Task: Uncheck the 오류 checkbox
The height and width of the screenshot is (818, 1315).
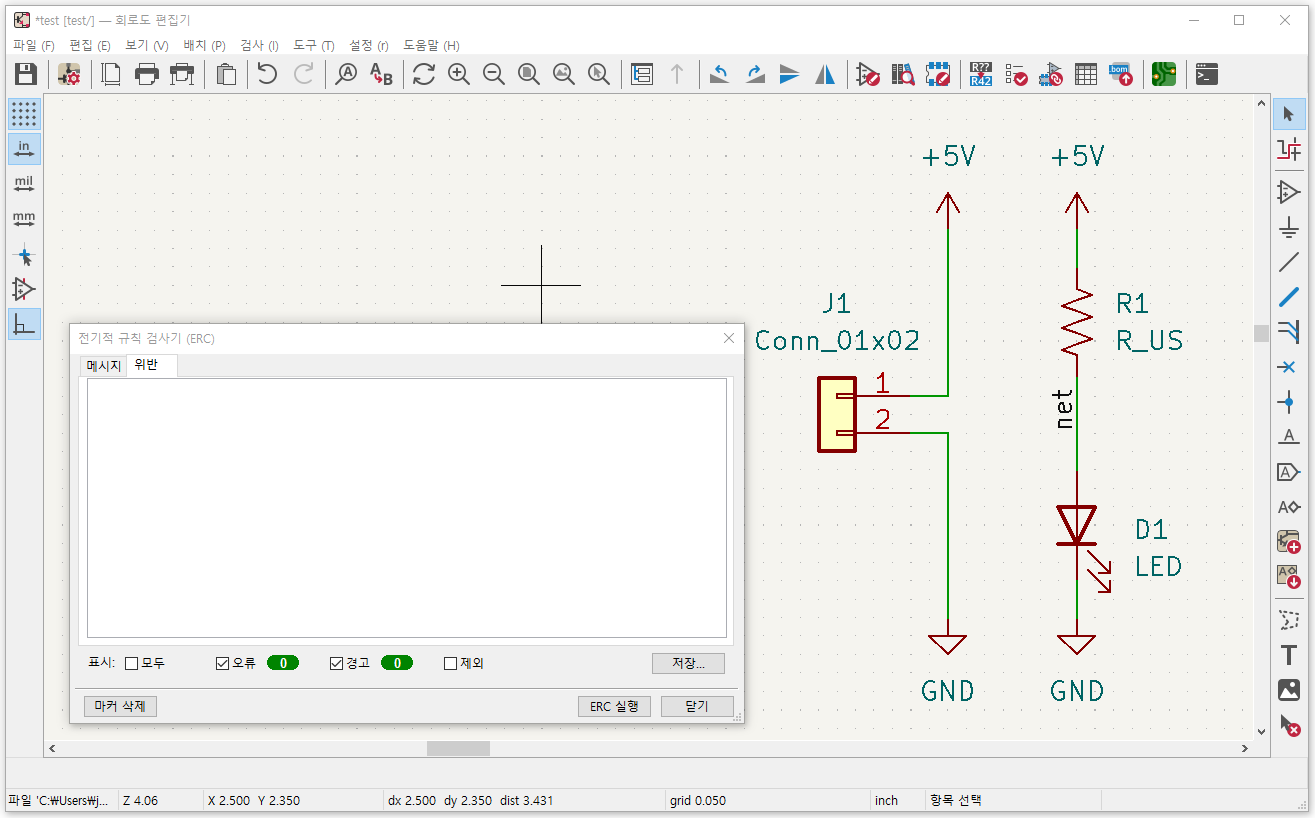Action: pyautogui.click(x=223, y=663)
